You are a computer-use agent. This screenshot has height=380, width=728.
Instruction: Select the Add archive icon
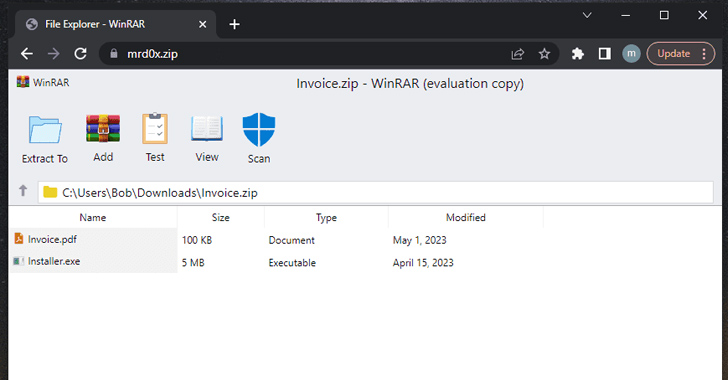click(x=103, y=128)
